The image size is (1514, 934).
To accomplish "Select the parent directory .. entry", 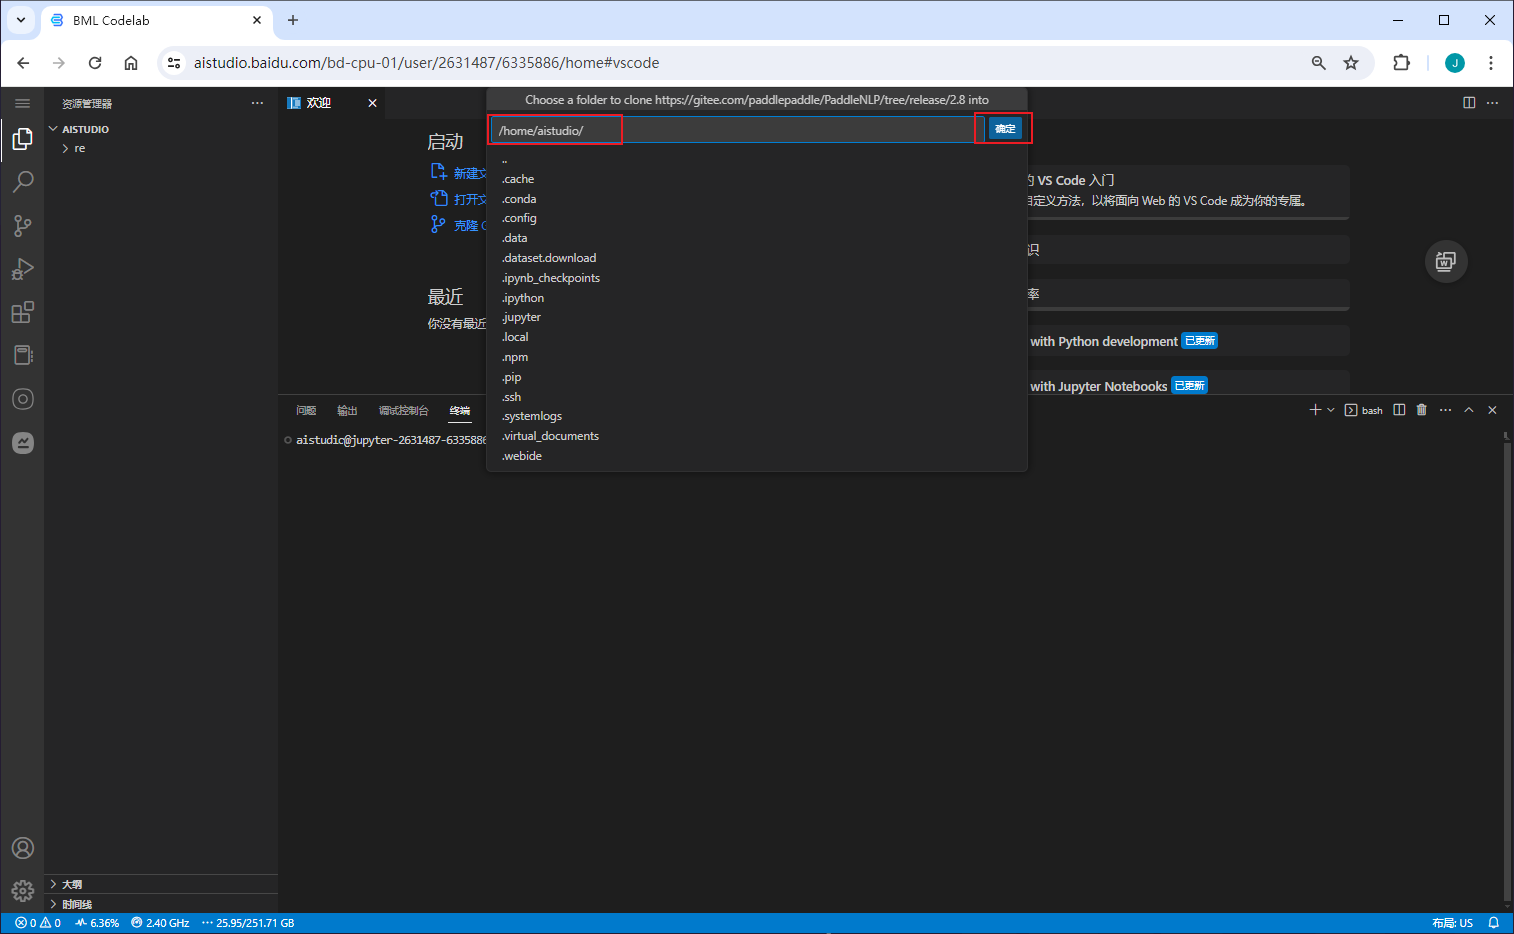I will coord(757,159).
